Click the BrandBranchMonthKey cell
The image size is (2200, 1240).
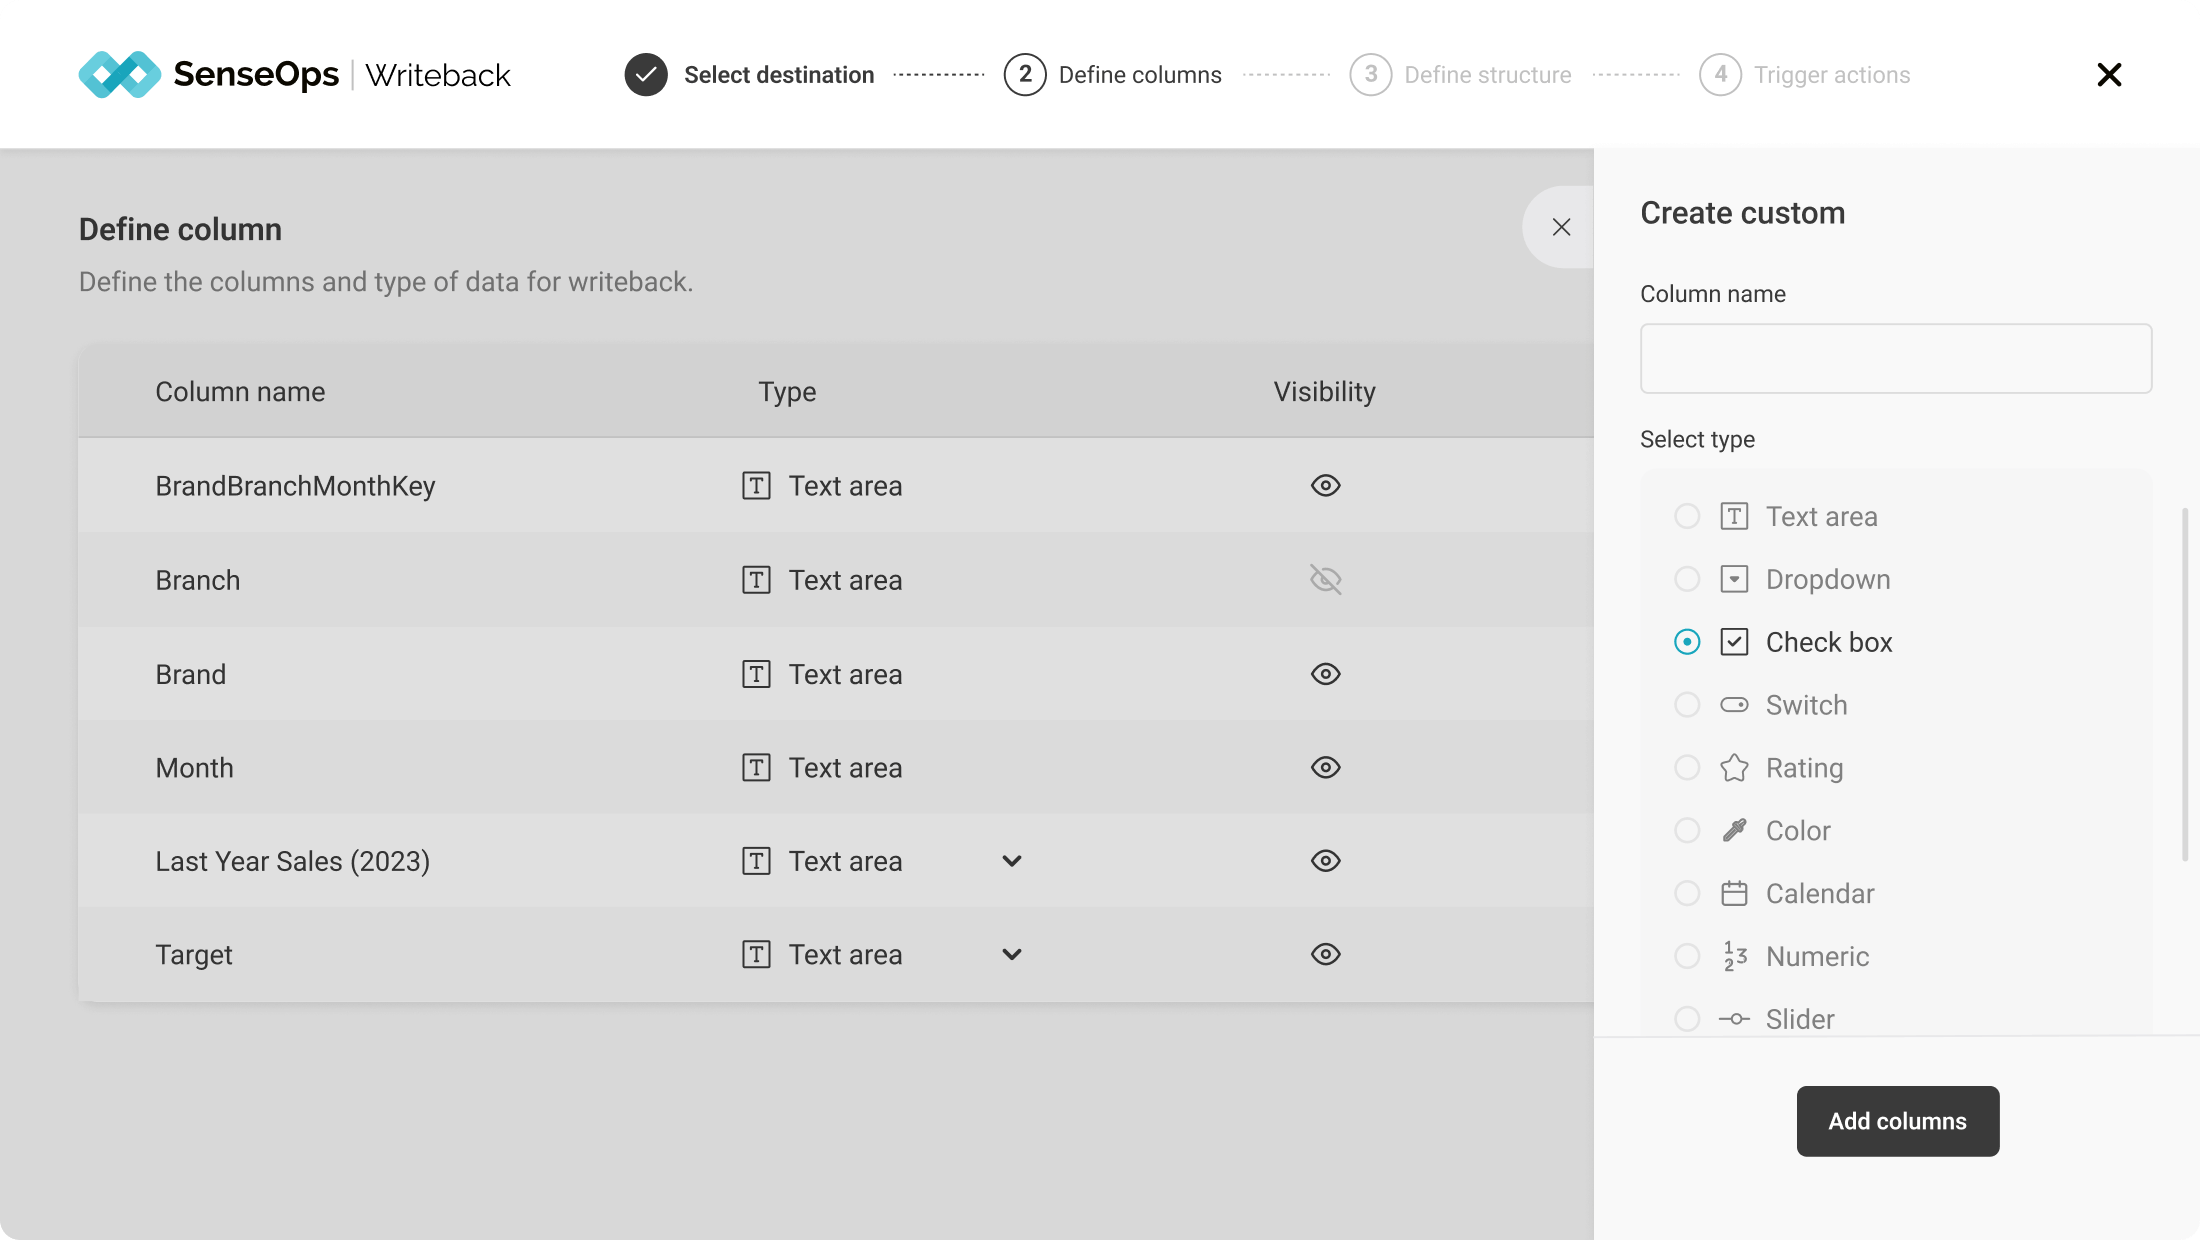coord(295,486)
